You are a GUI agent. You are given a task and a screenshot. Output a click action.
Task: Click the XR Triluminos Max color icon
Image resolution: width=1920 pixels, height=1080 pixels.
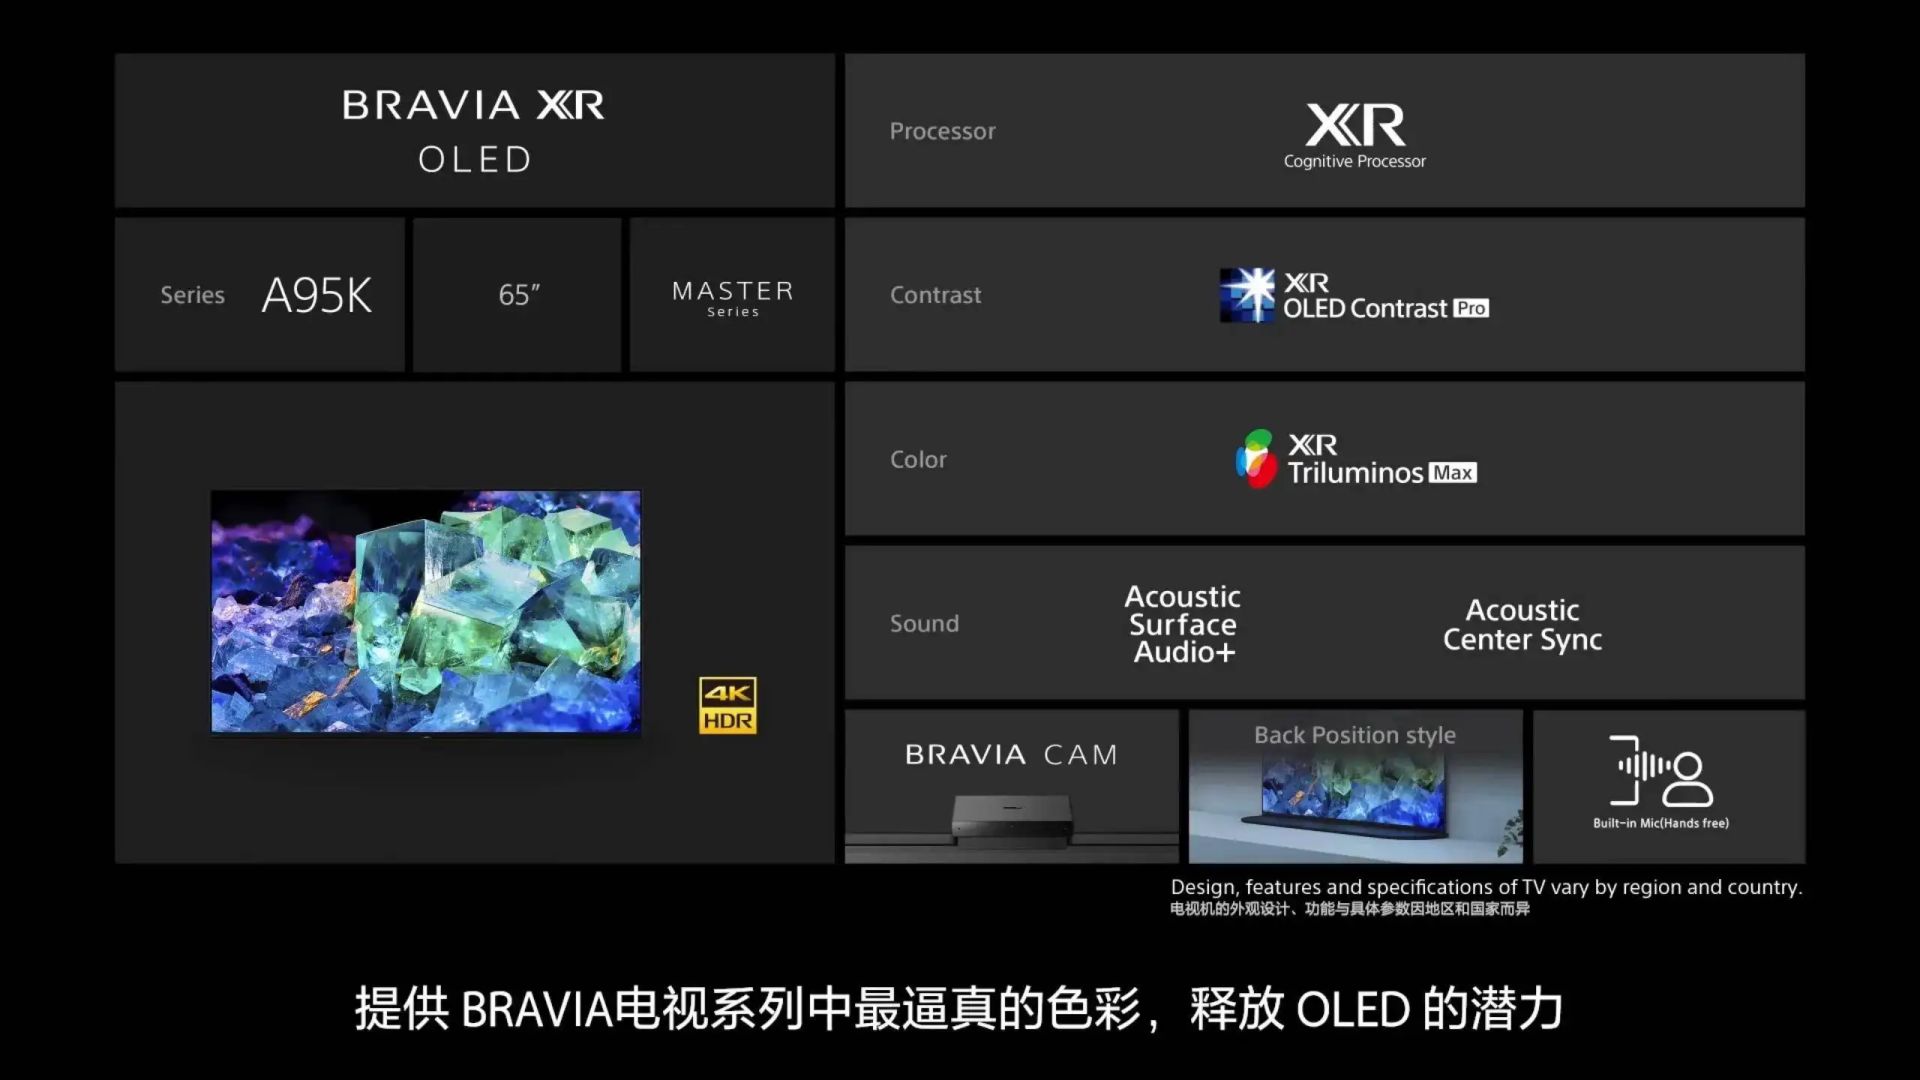click(1254, 459)
